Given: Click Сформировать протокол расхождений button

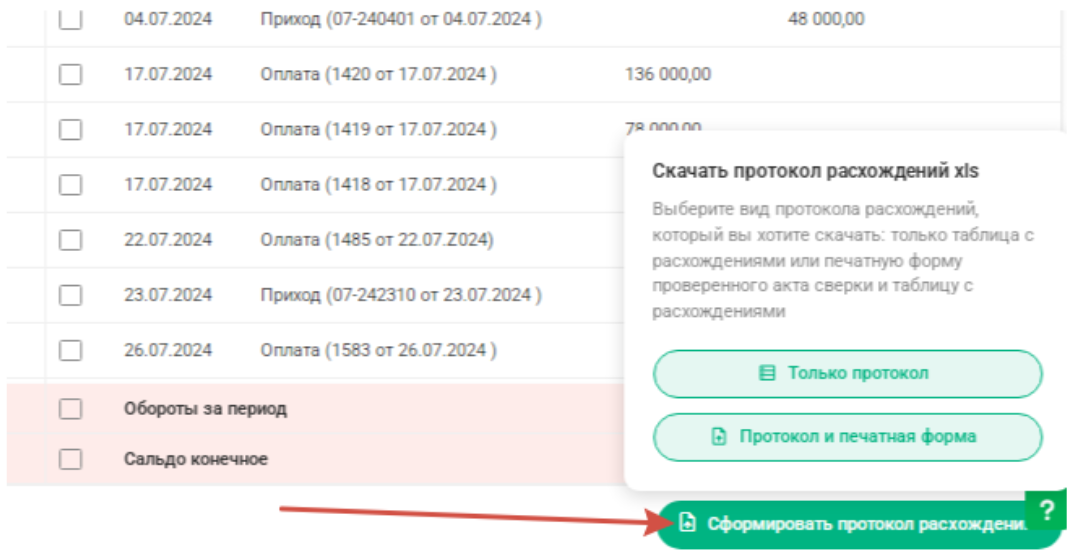Looking at the screenshot, I should coord(859,524).
